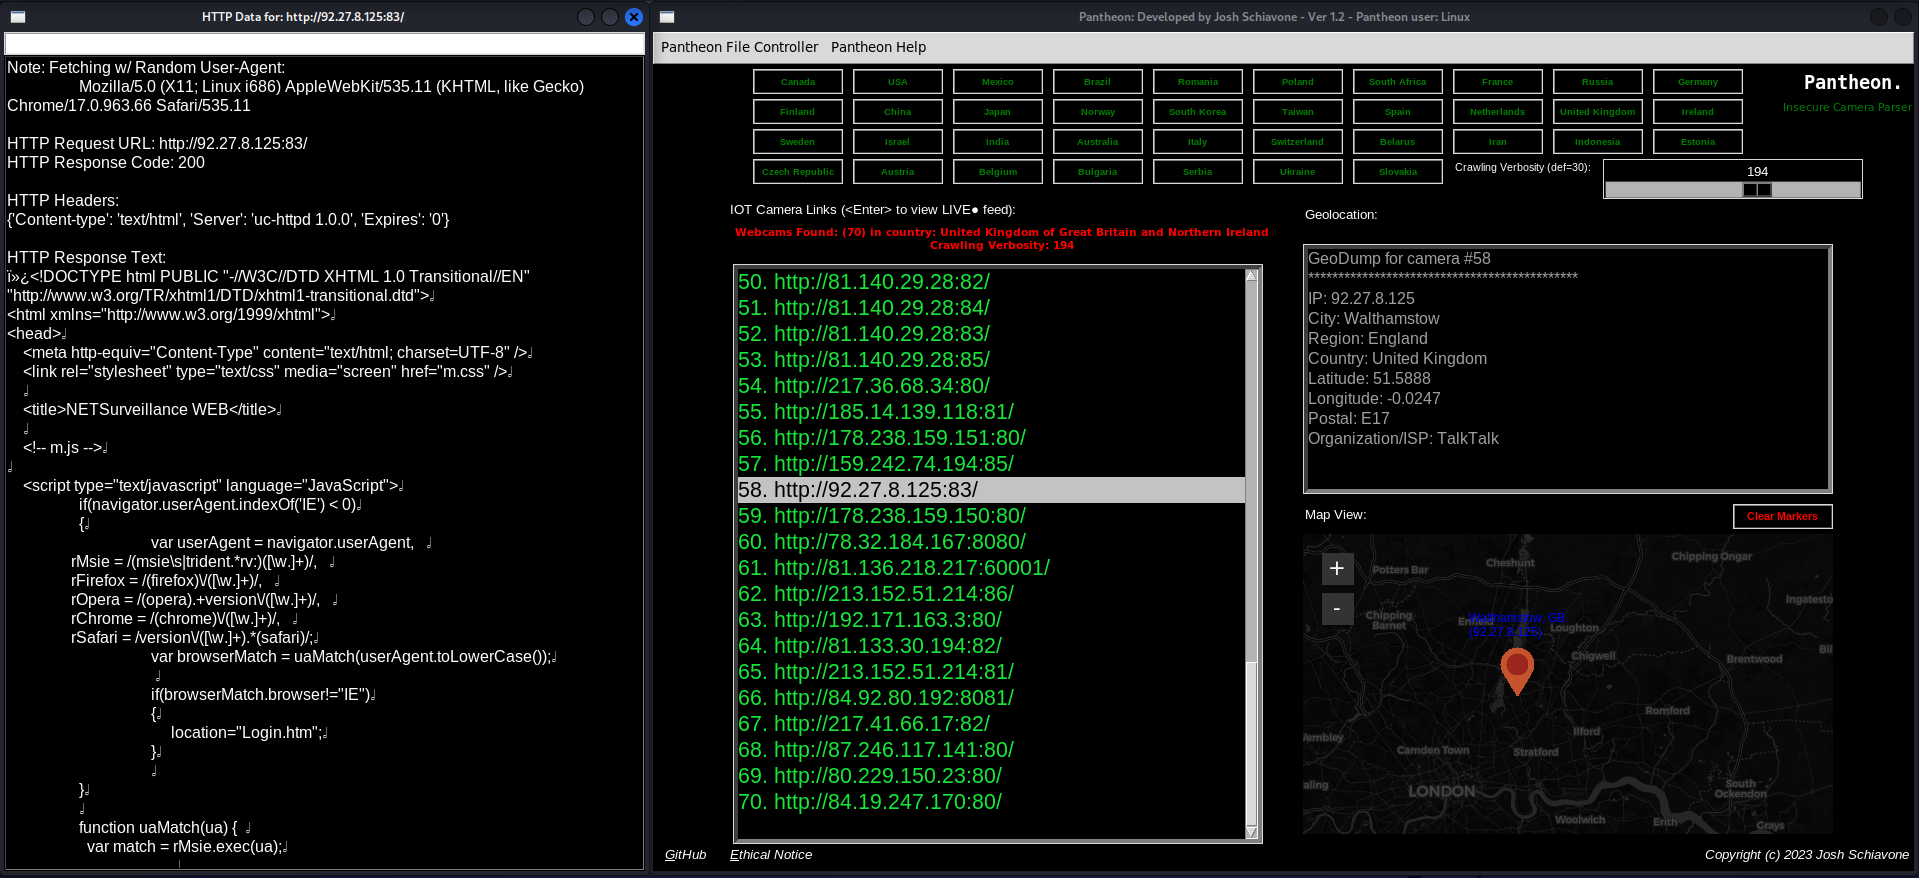Screen dimensions: 1919x878
Task: Select the United Kingdom country button
Action: 1597,112
